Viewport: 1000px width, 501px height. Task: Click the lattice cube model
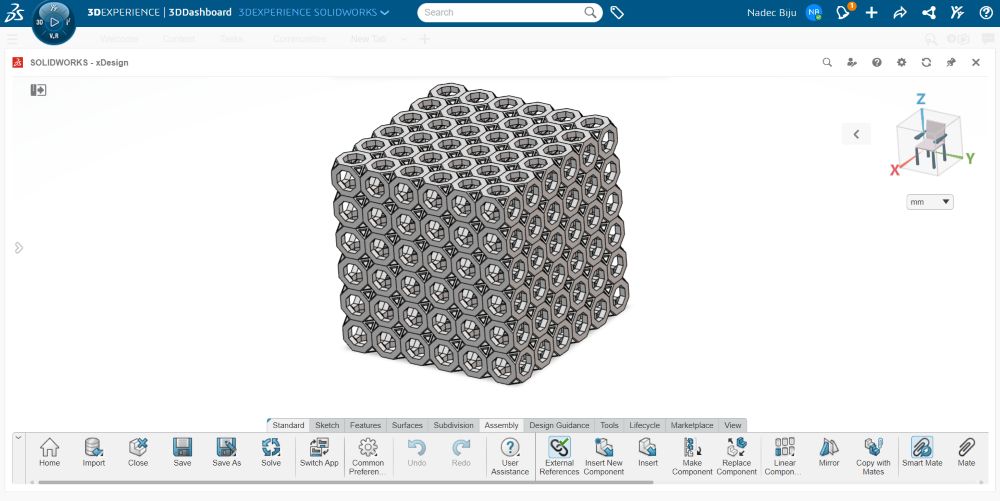coord(480,235)
